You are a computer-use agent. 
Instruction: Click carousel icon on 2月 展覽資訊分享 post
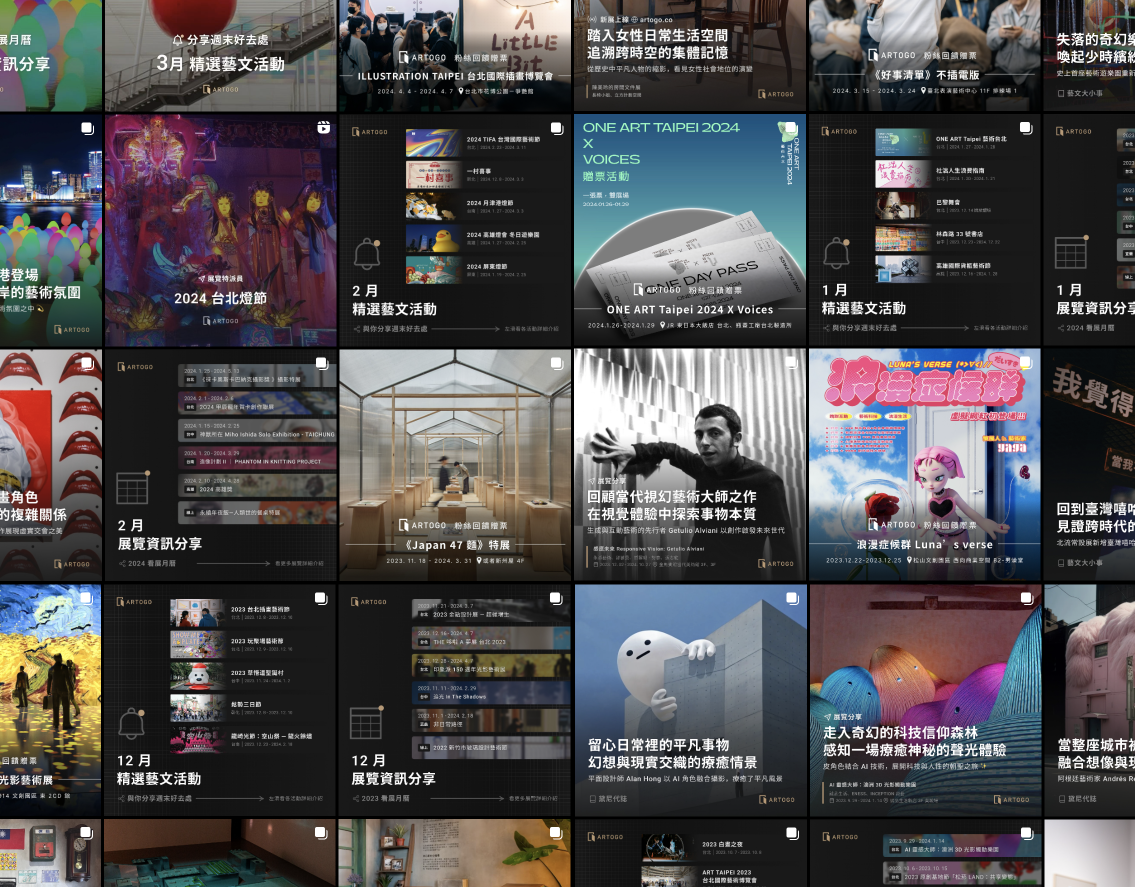coord(322,363)
